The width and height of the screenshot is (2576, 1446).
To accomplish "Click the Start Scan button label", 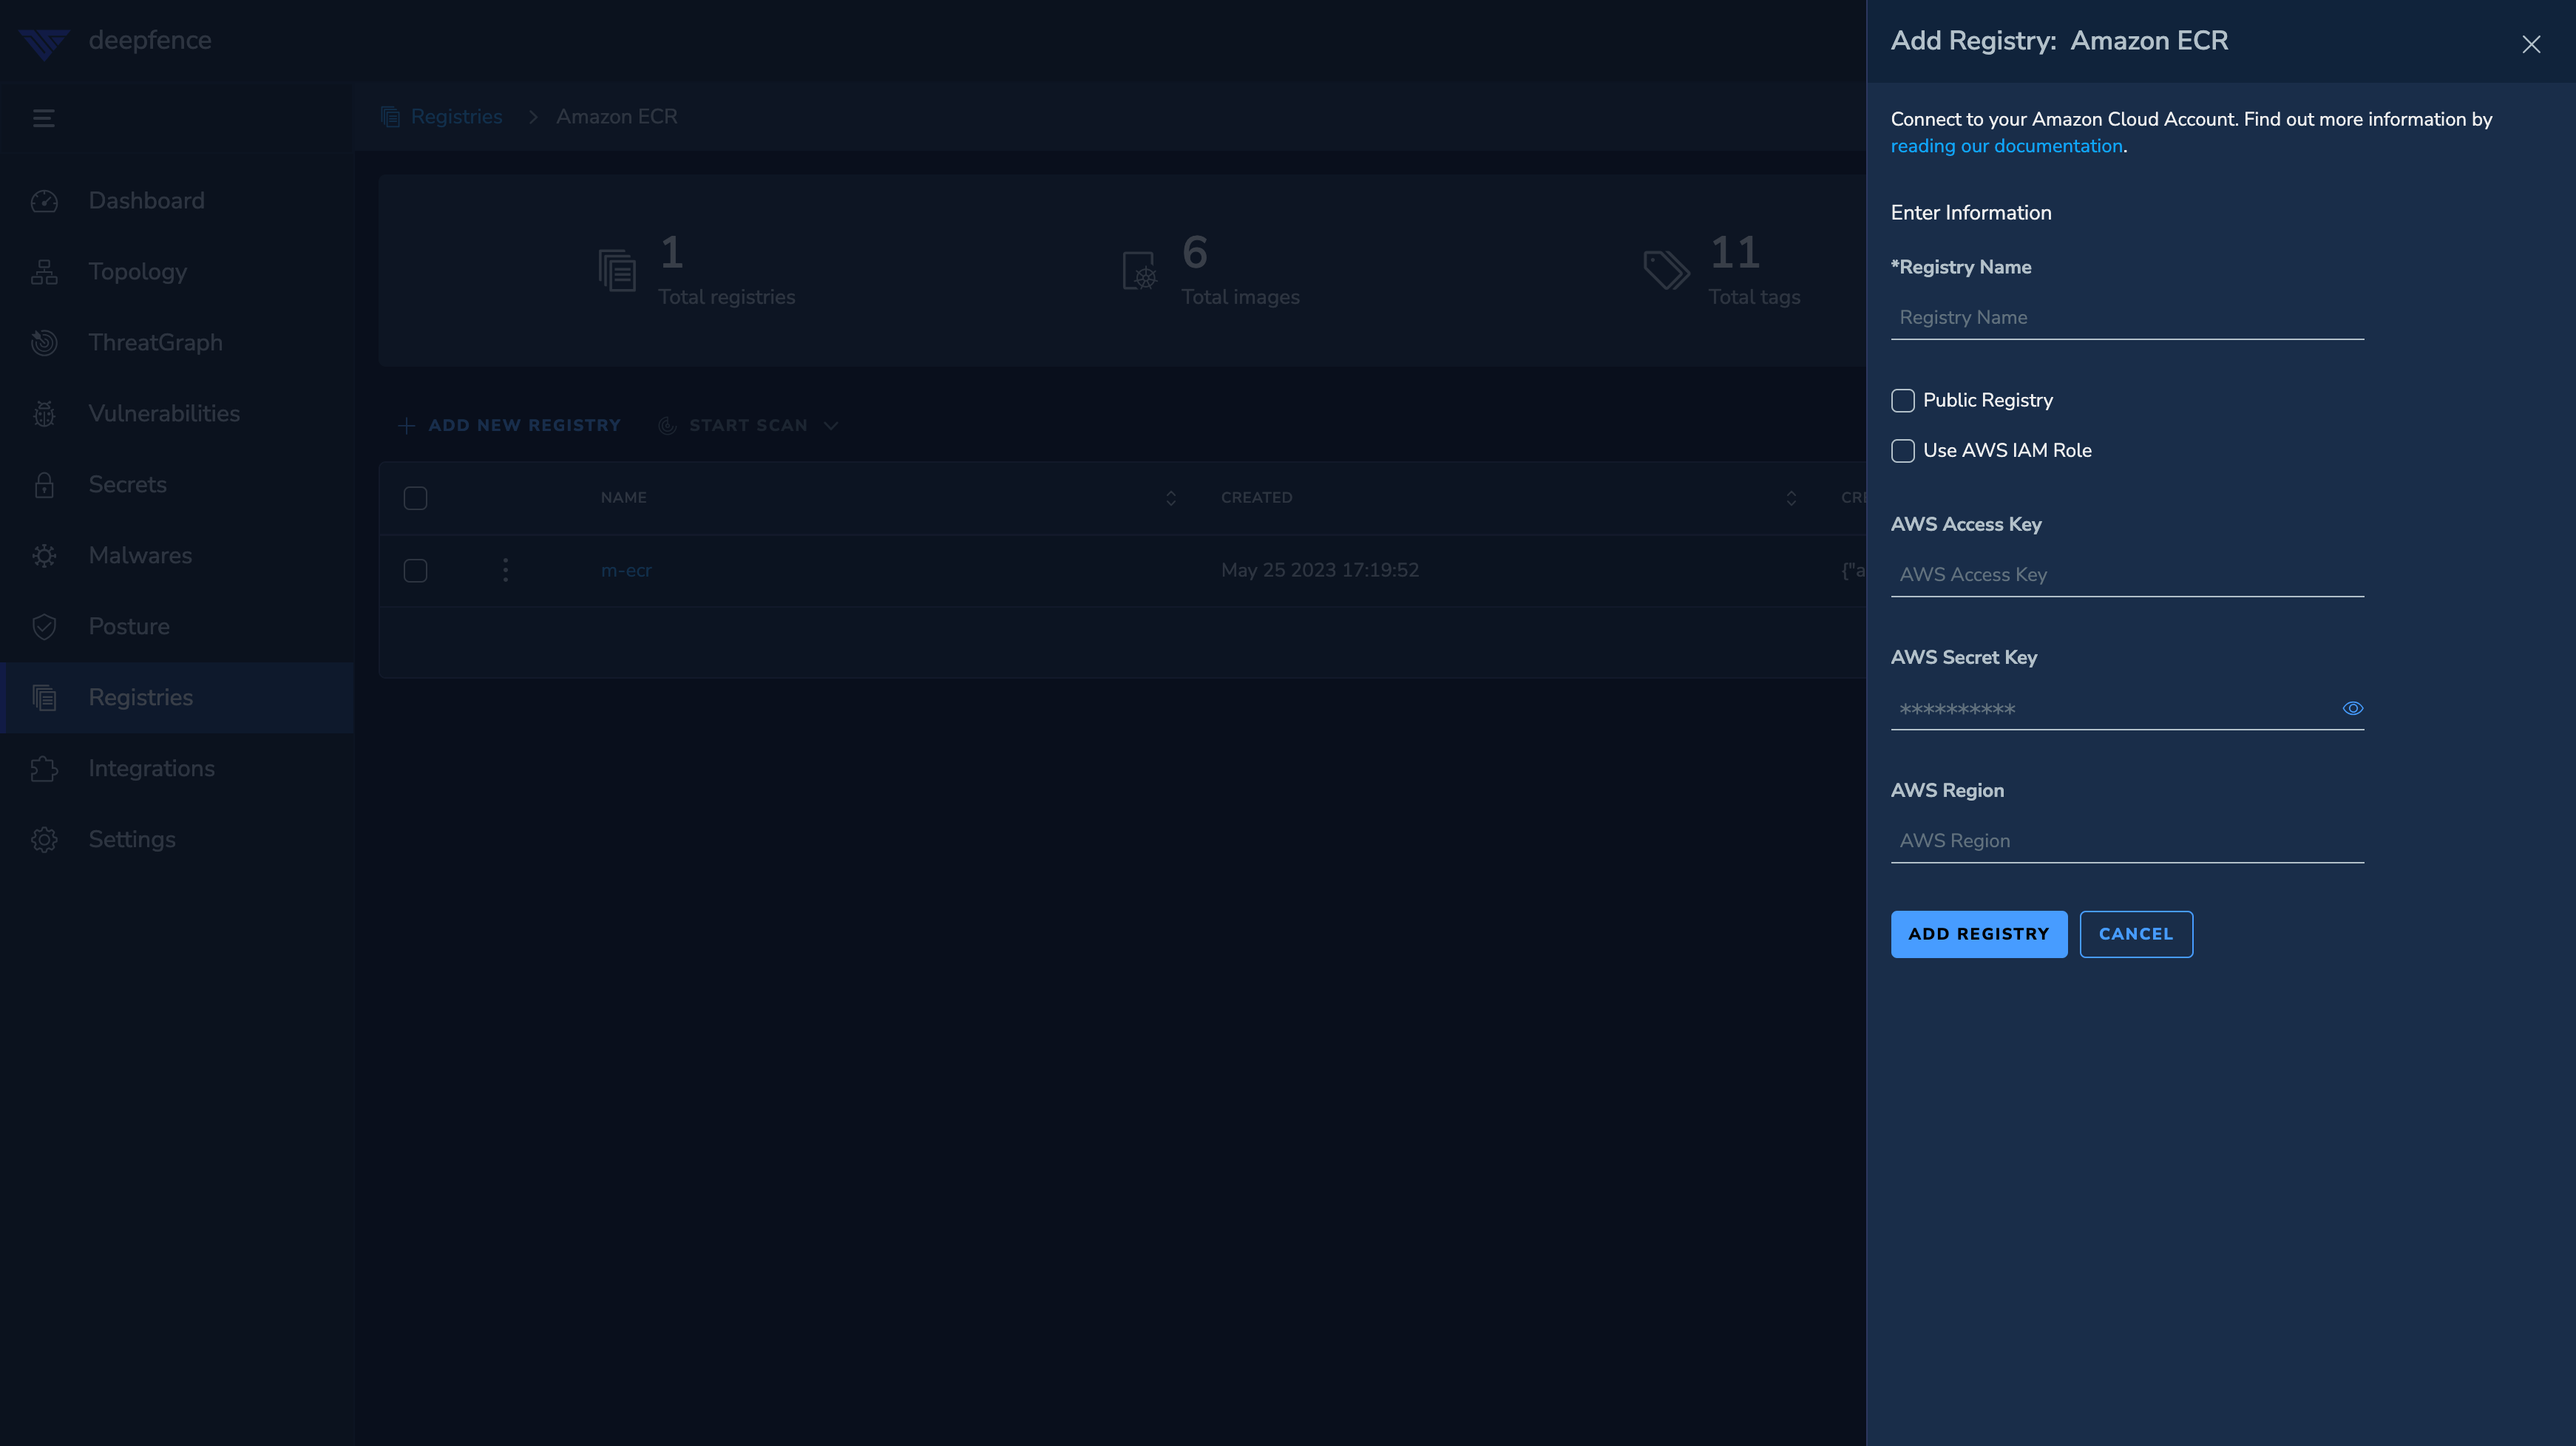I will tap(748, 426).
